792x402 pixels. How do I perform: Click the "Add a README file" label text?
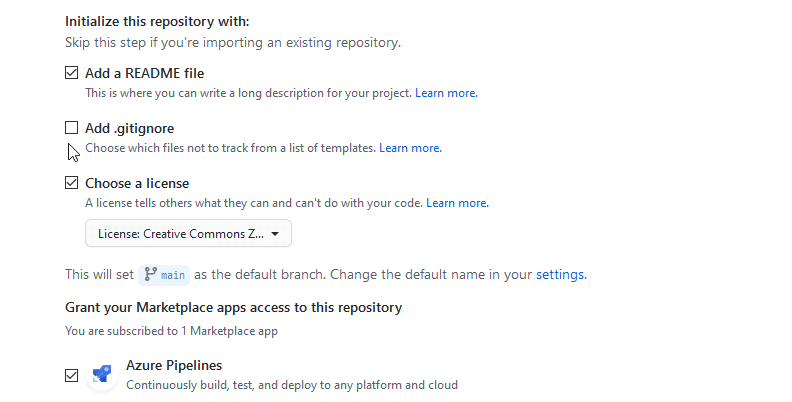(x=145, y=73)
